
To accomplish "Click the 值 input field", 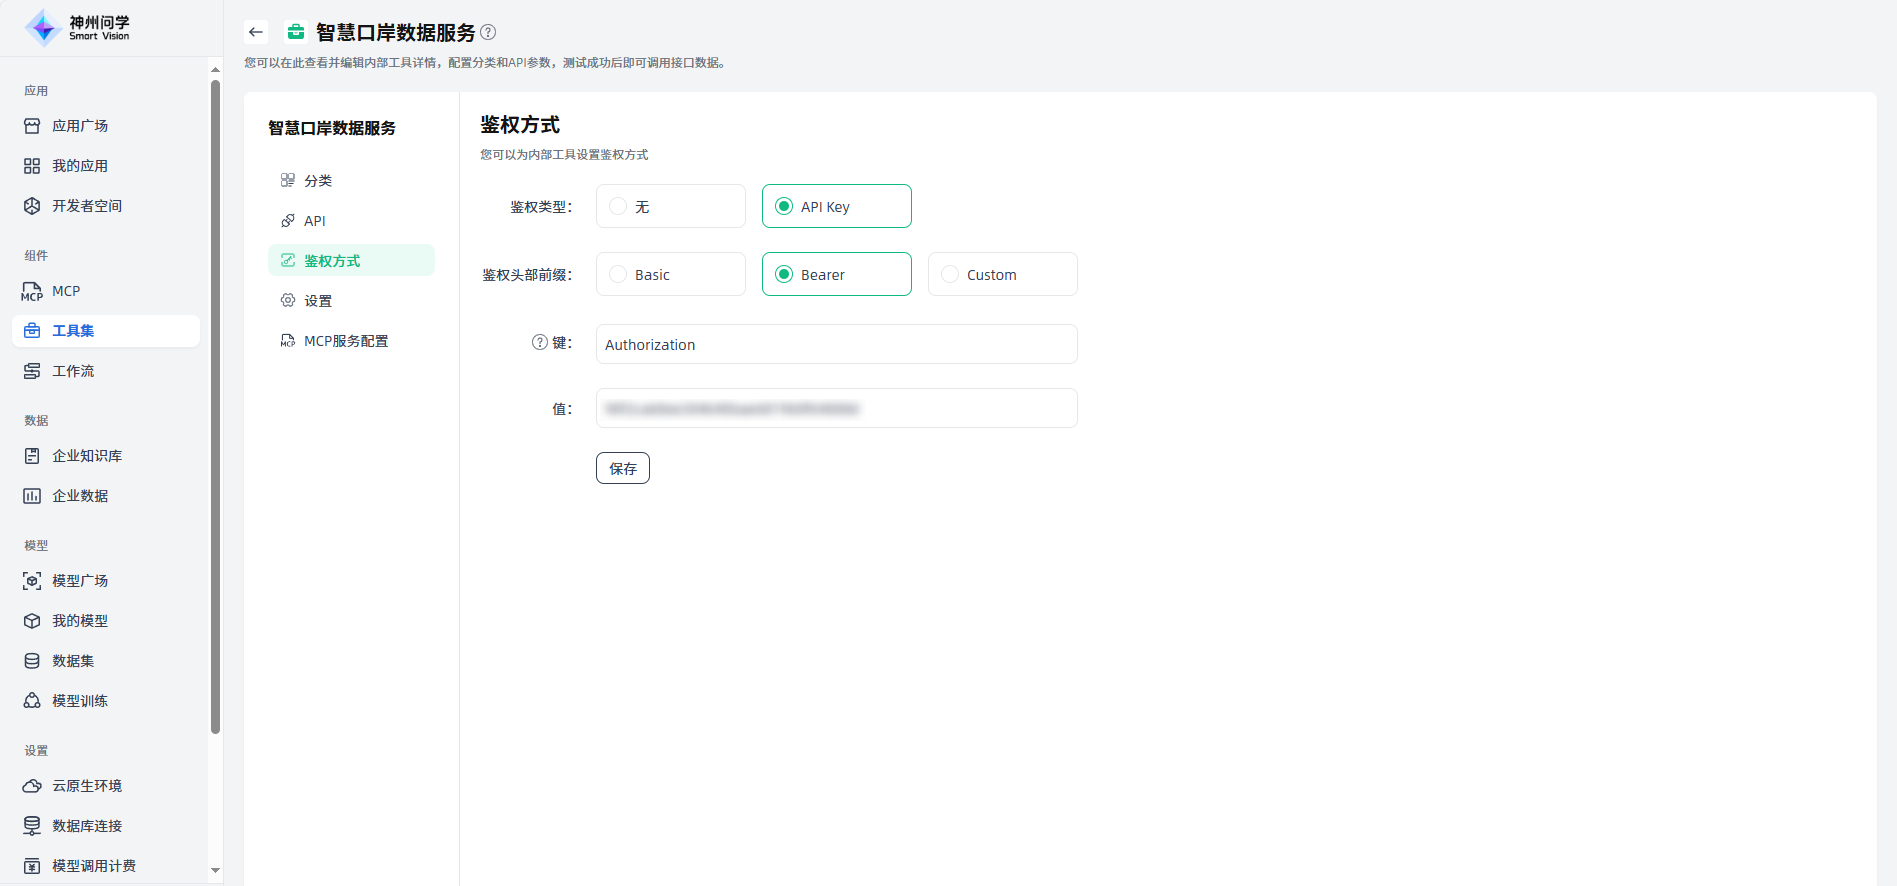I will click(836, 408).
